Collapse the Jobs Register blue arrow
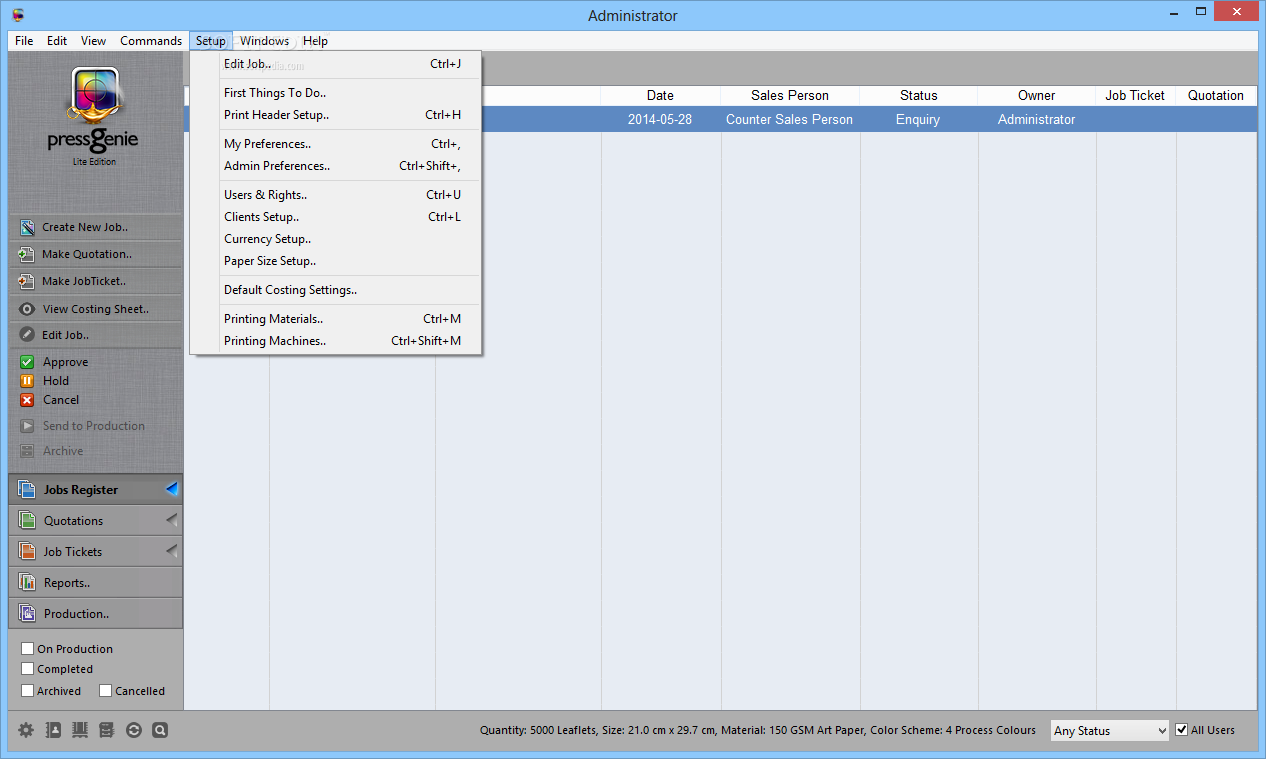Viewport: 1266px width, 759px height. pos(171,489)
